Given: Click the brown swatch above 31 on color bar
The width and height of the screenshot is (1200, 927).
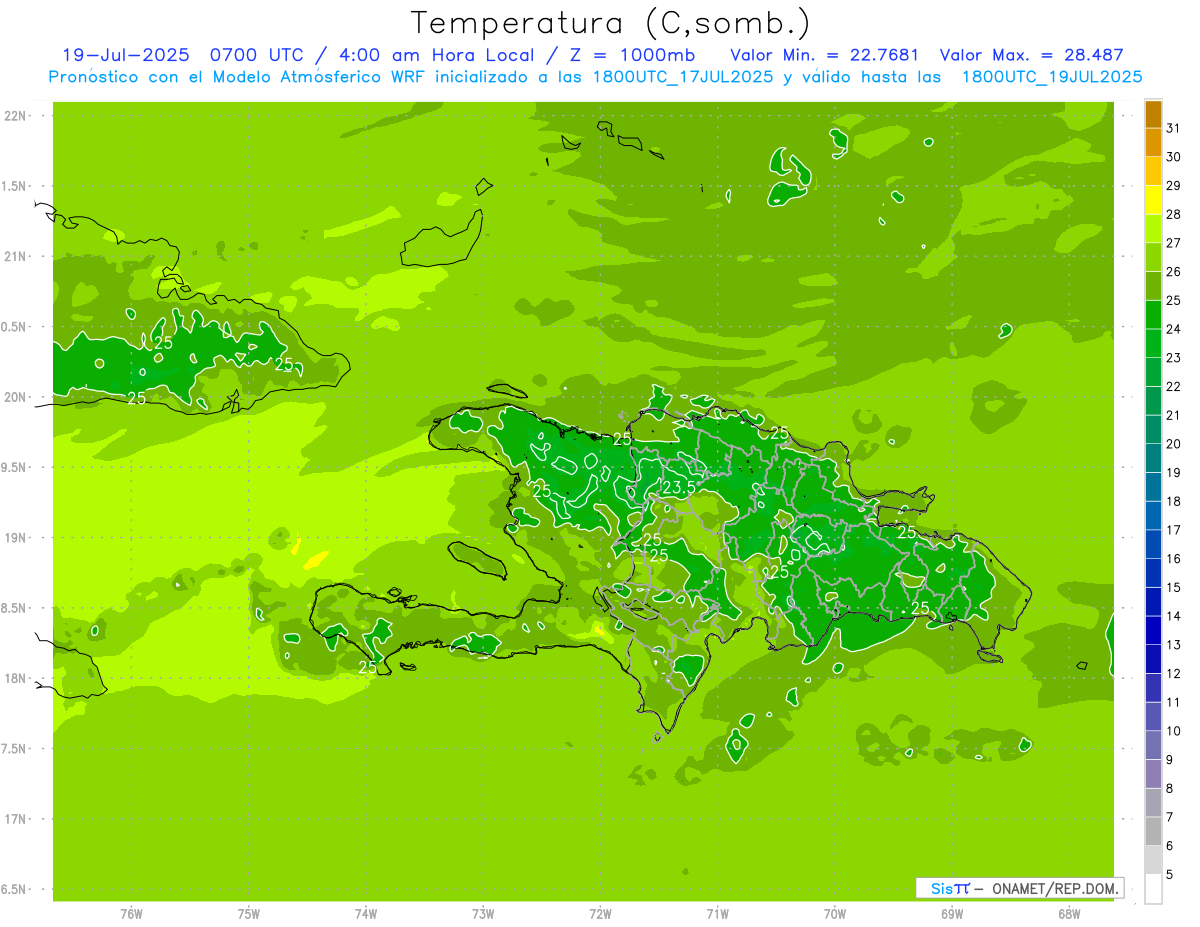Looking at the screenshot, I should pyautogui.click(x=1153, y=113).
